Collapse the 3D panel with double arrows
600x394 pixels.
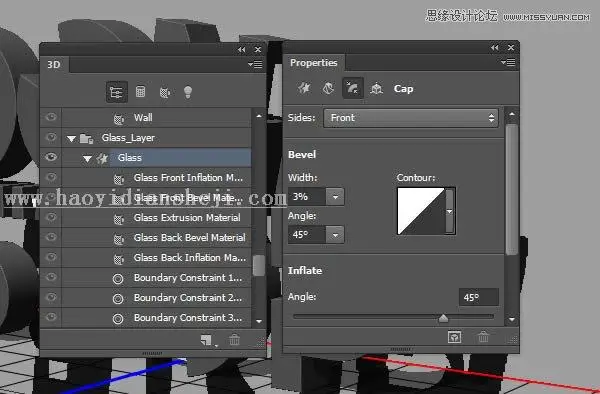click(241, 50)
